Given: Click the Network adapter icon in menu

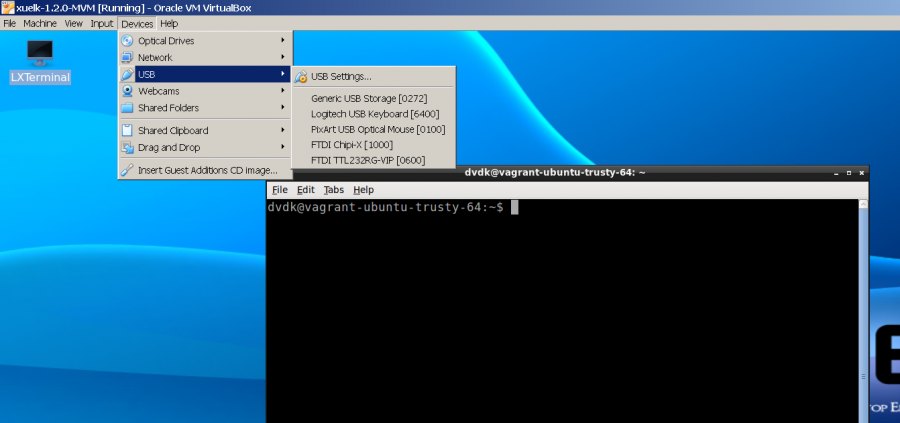Looking at the screenshot, I should 127,58.
